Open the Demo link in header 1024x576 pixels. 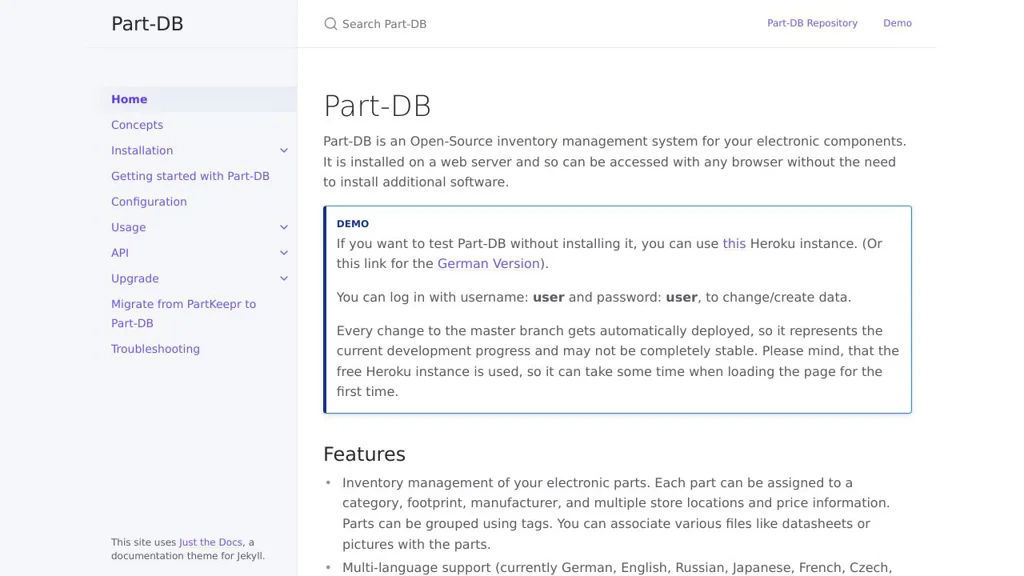point(897,23)
